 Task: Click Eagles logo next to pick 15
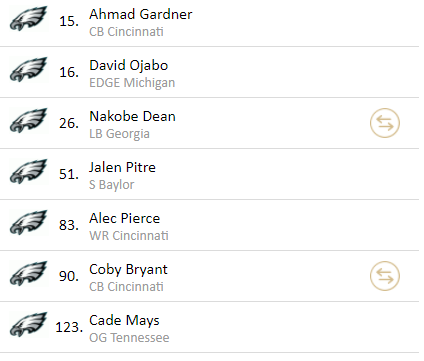point(28,19)
